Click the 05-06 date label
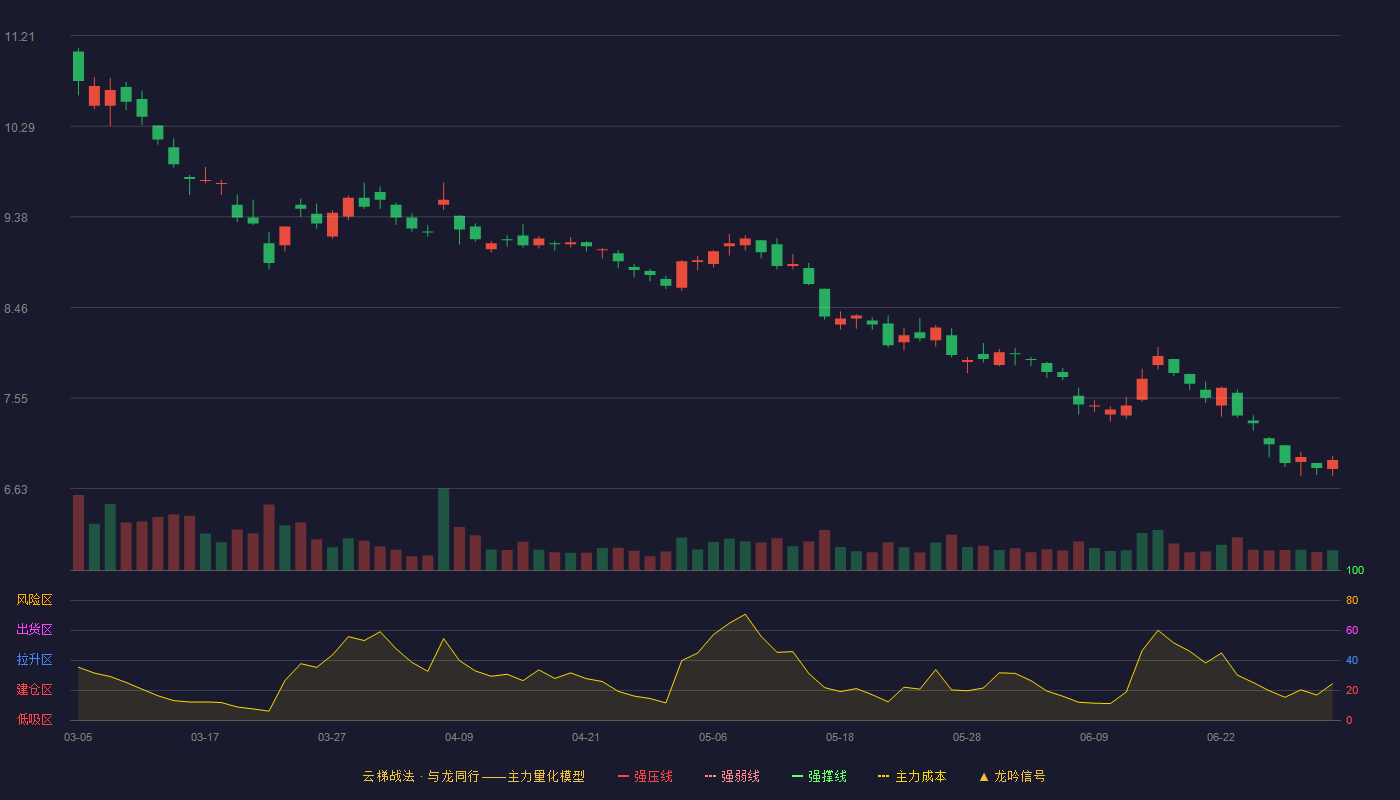 tap(713, 737)
